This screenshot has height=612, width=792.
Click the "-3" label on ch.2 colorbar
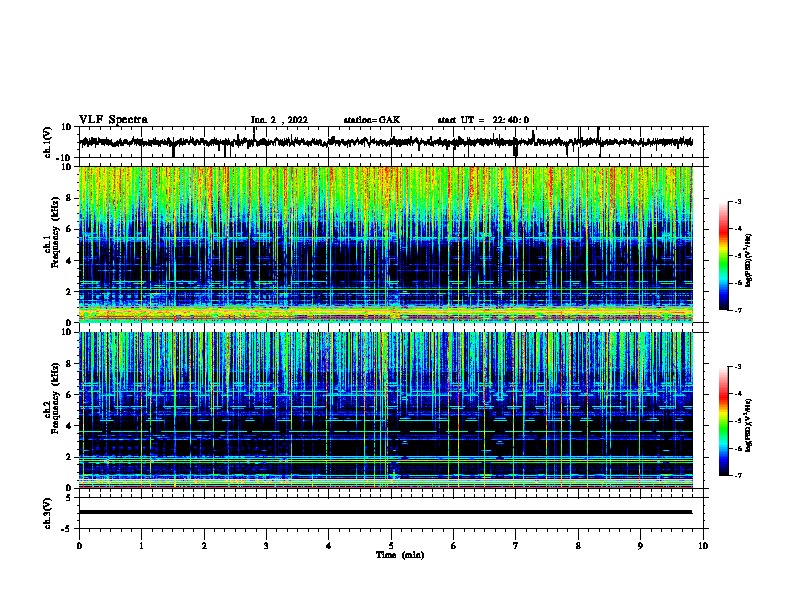point(738,367)
